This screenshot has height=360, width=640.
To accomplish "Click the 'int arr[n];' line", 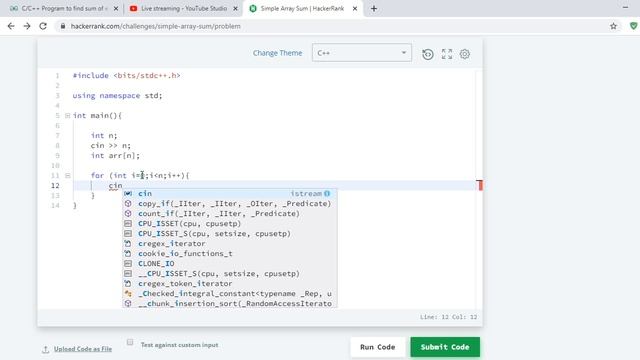I will point(115,156).
